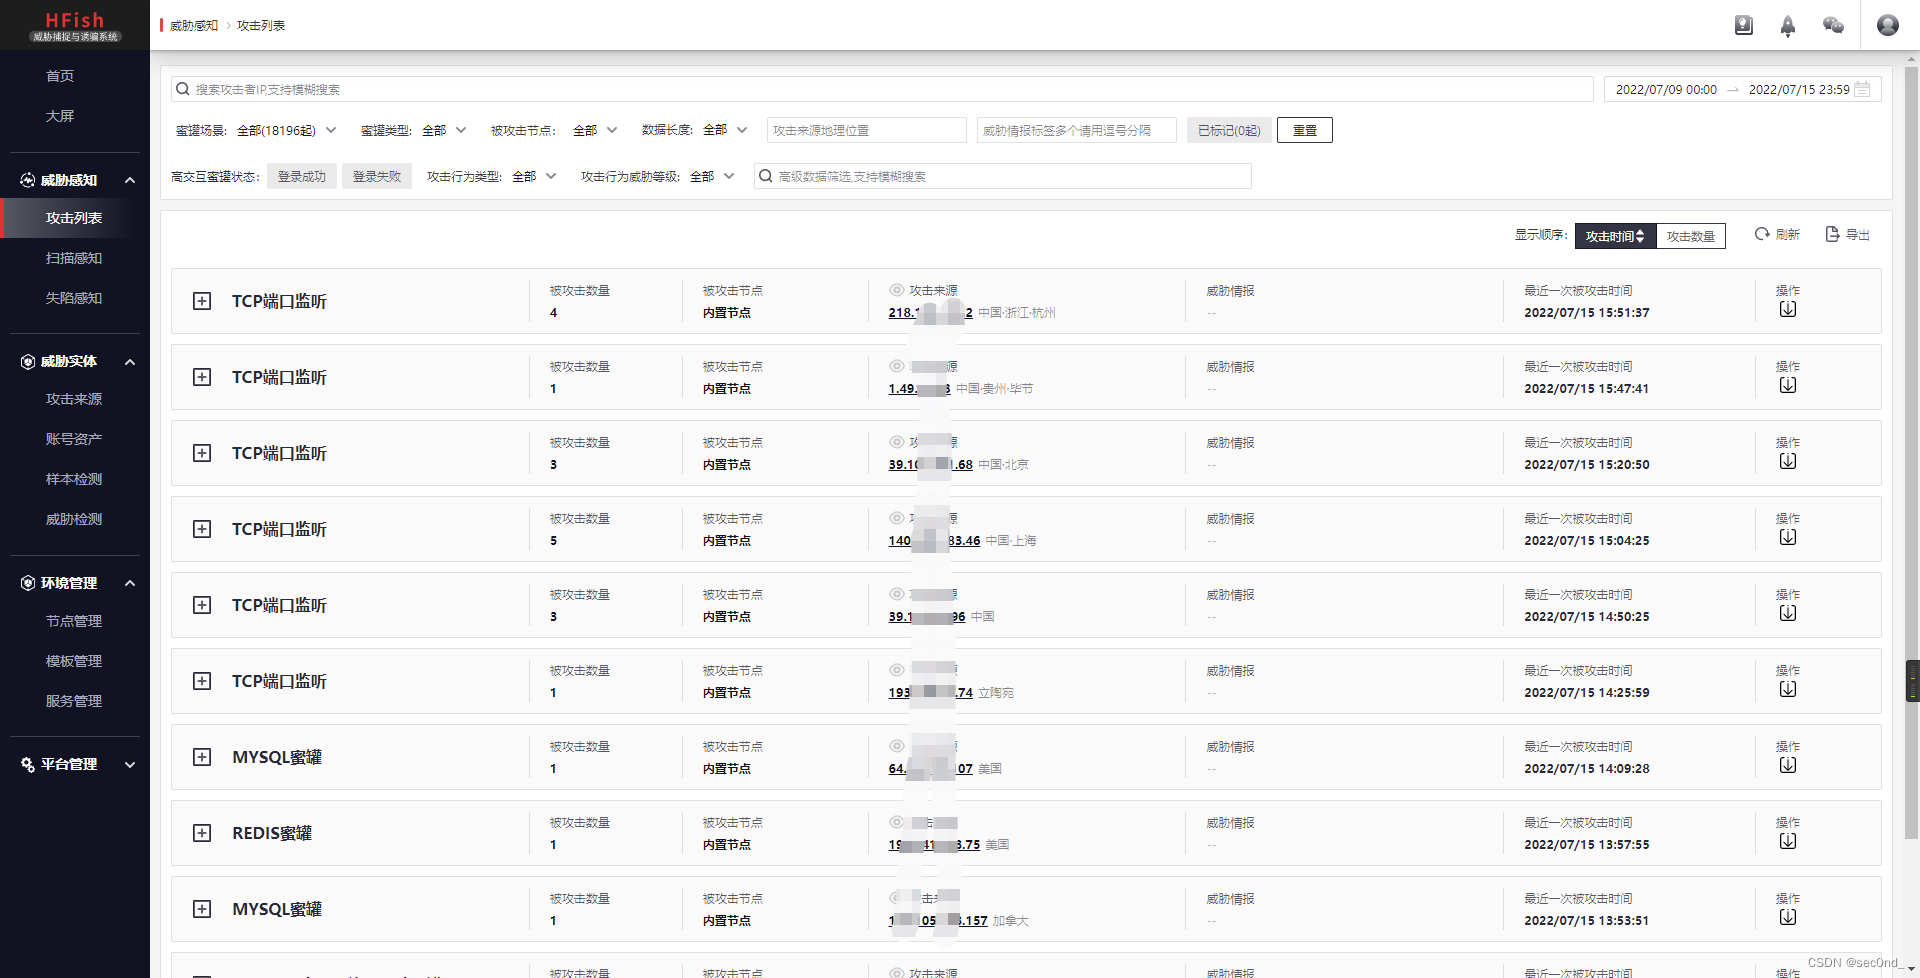Click 威胁感知 in breadcrumb
Screen dimensions: 1920x978
194,25
